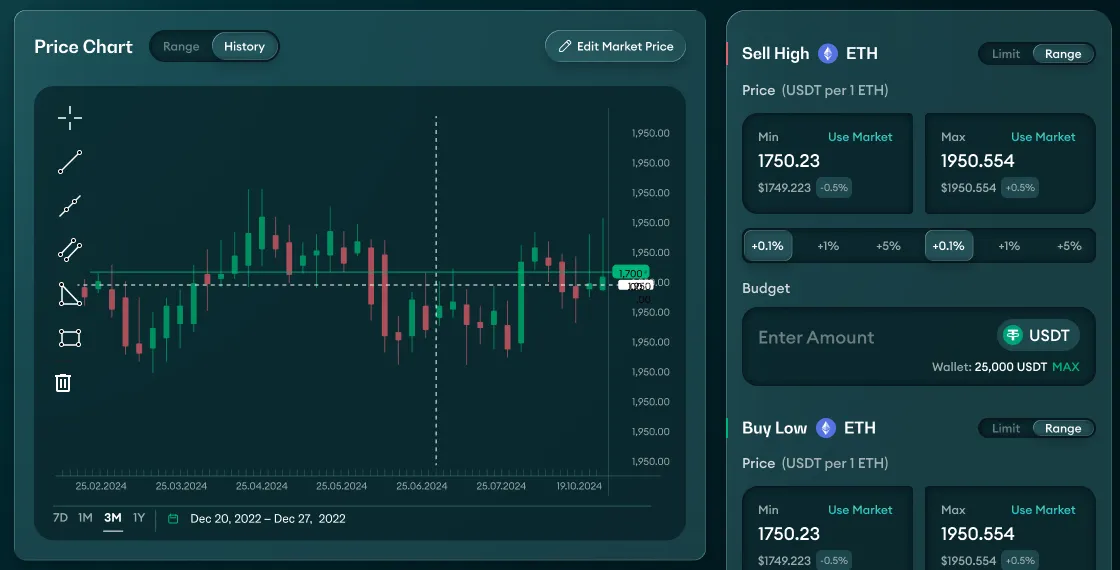Select the 1M timeframe tab
The height and width of the screenshot is (570, 1120).
(x=85, y=518)
